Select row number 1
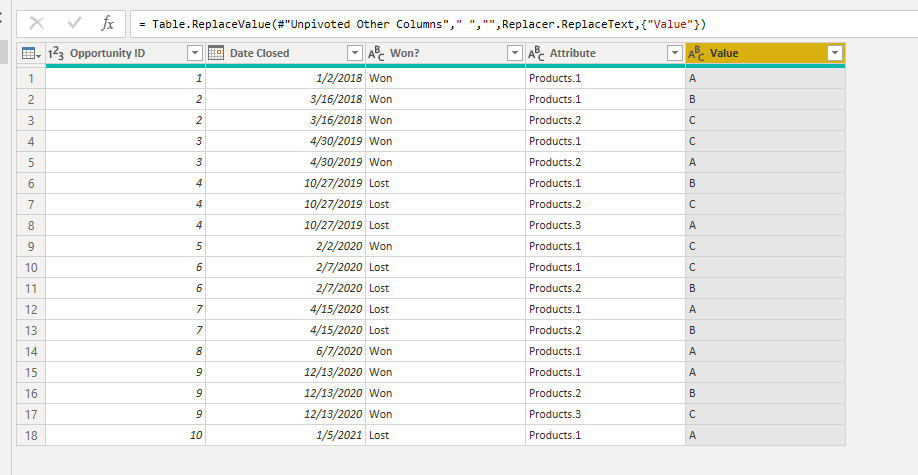 (x=31, y=78)
